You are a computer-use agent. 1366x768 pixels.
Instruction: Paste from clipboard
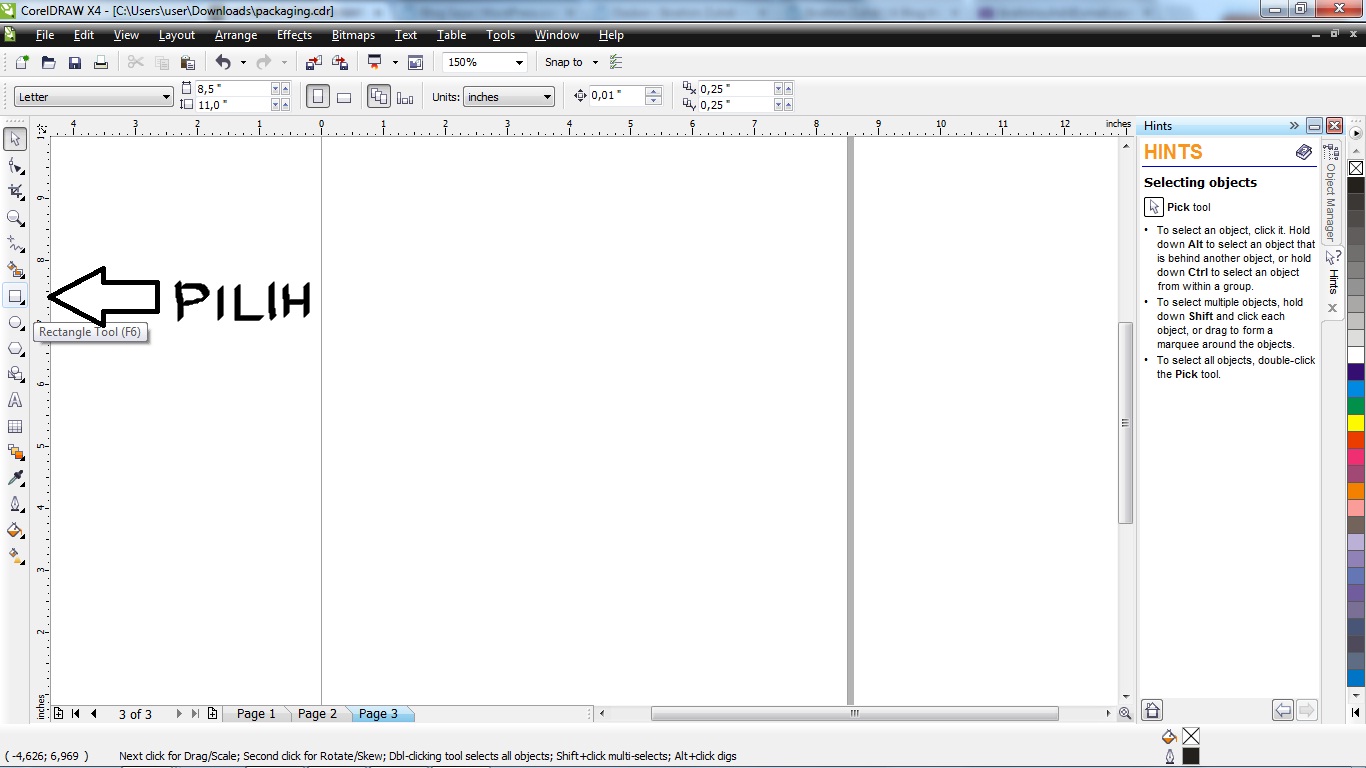tap(187, 62)
